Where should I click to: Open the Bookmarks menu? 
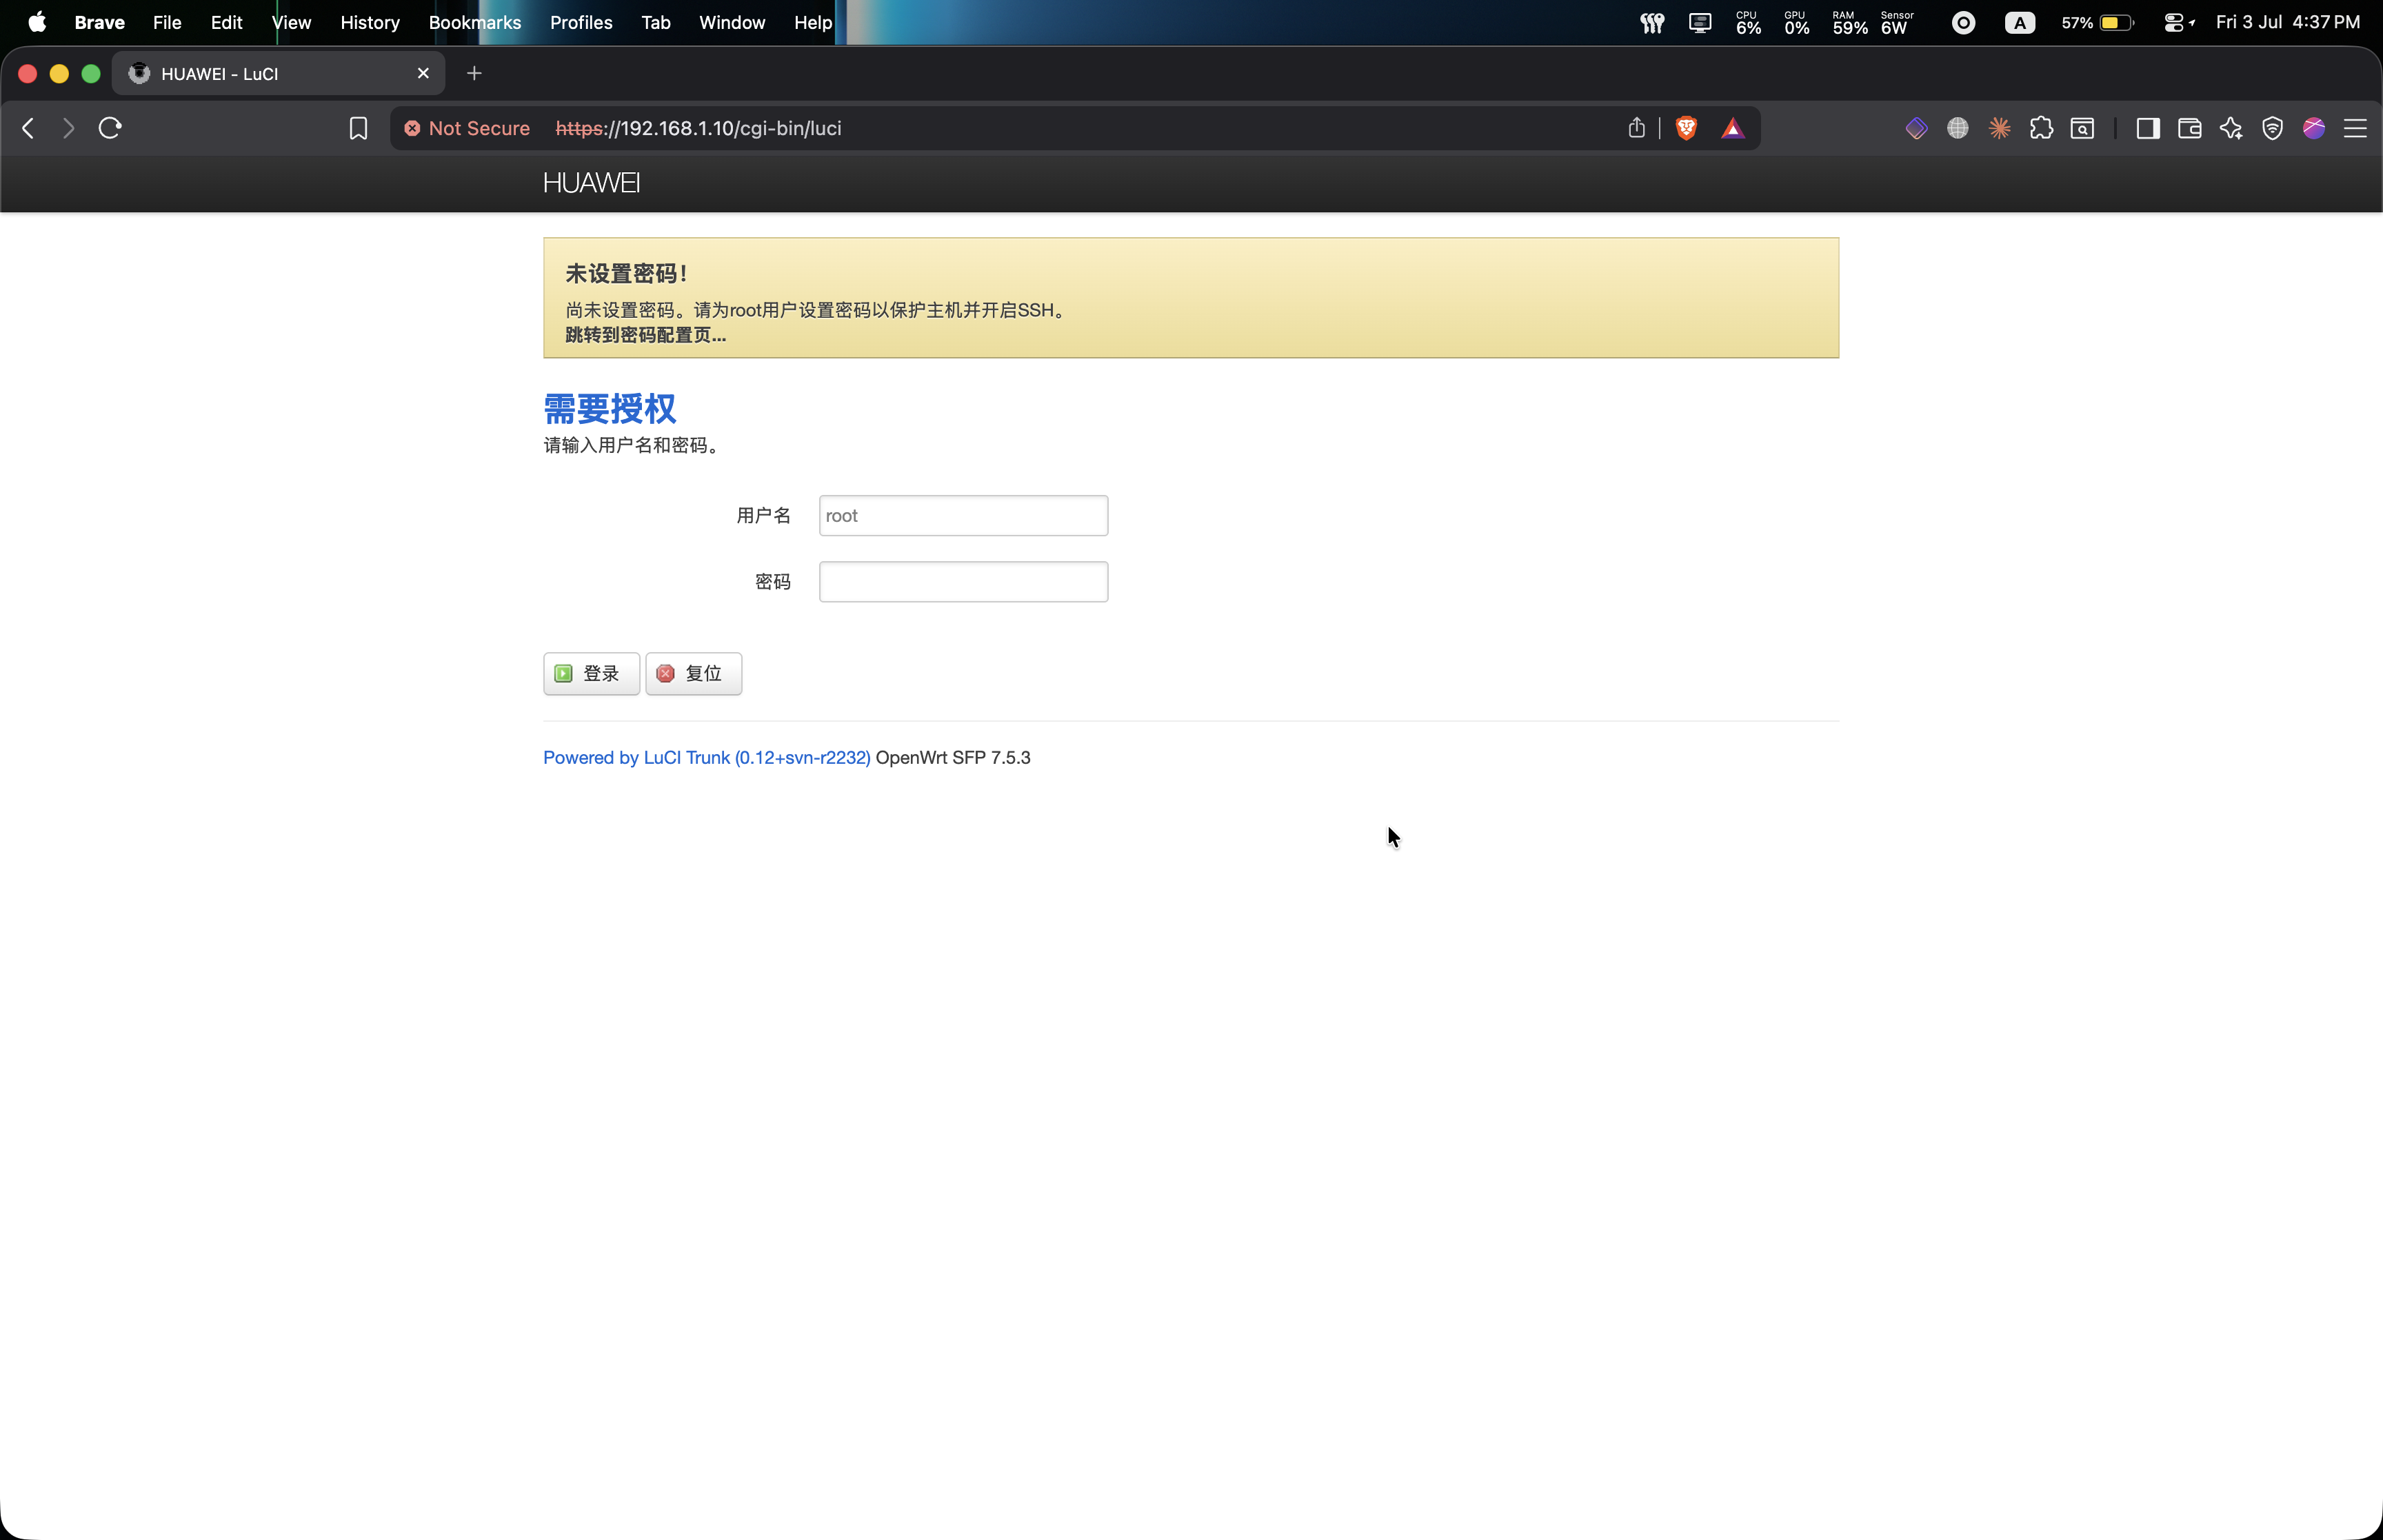[x=475, y=22]
